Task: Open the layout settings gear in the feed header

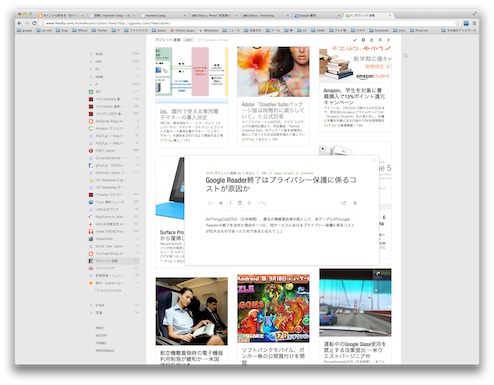Action: 363,40
